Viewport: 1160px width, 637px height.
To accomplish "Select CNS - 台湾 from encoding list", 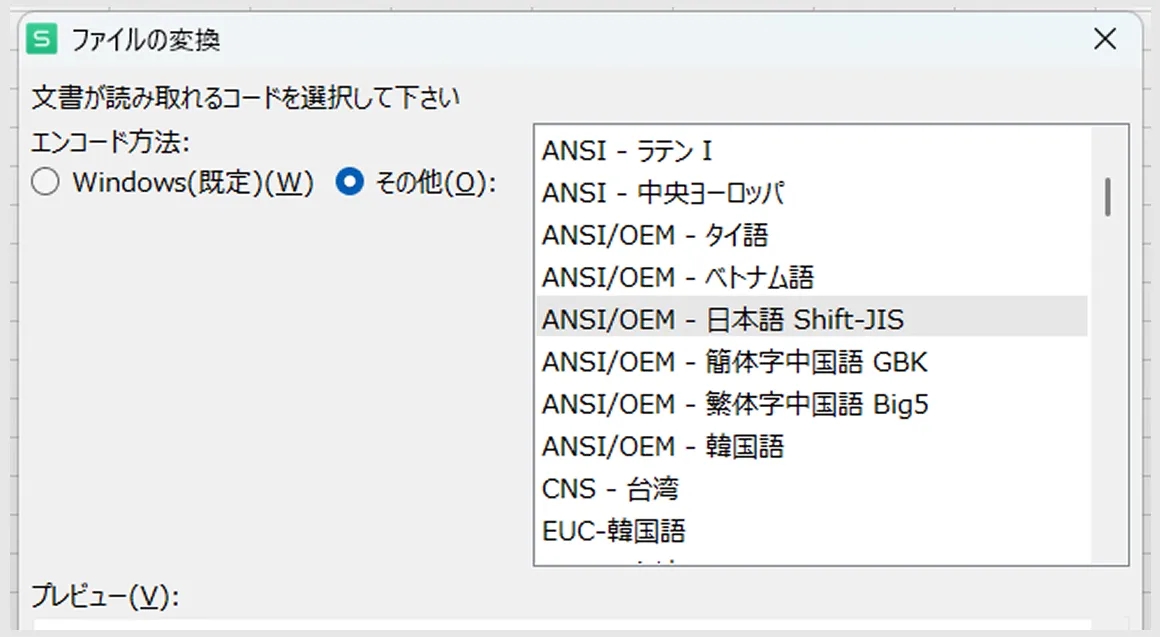I will 812,488.
